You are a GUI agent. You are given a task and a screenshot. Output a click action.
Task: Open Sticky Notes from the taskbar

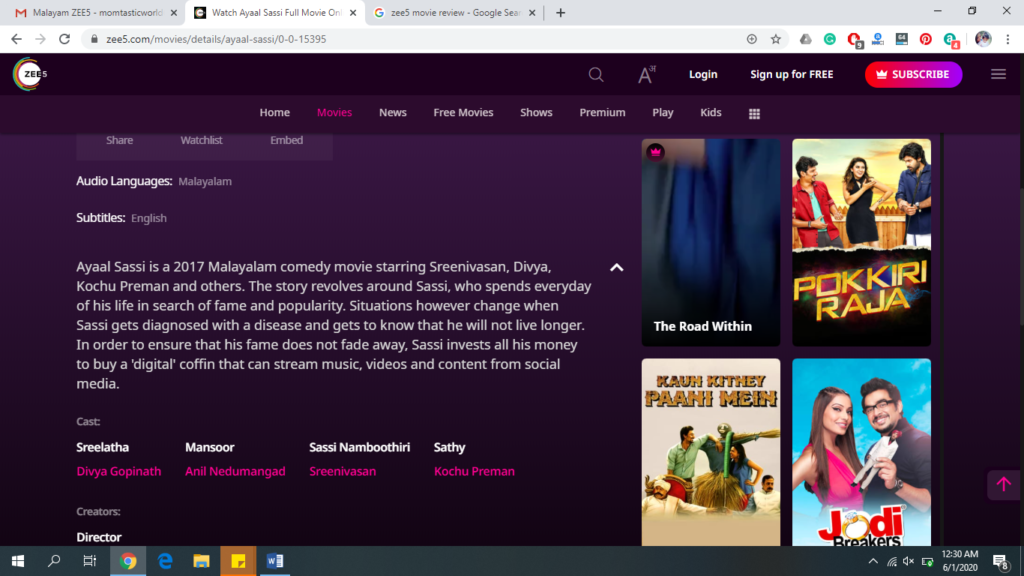[x=238, y=561]
